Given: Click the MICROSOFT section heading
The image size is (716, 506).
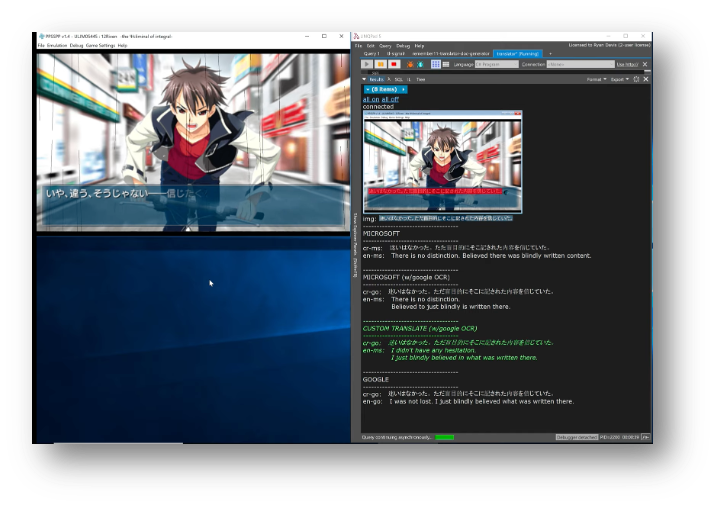Looking at the screenshot, I should tap(381, 233).
